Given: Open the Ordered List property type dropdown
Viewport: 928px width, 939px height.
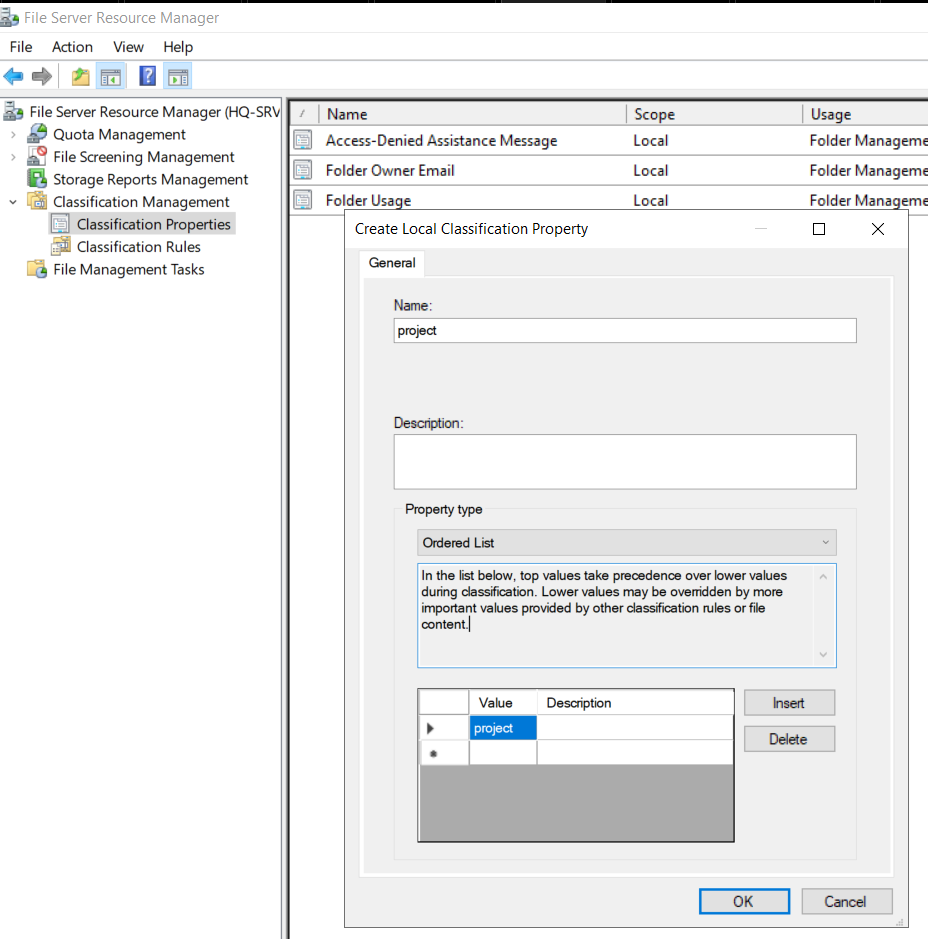Looking at the screenshot, I should click(x=626, y=543).
